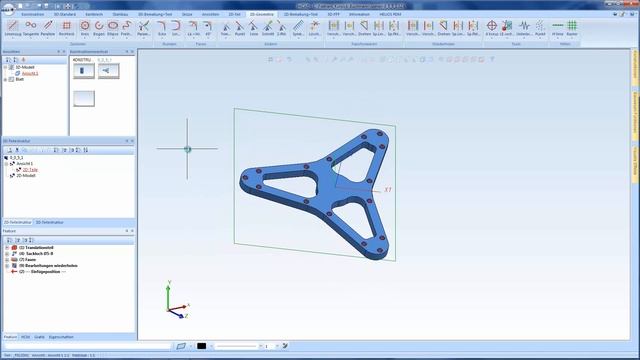
Task: Click the Hilfslinie helper line tool
Action: tap(557, 28)
